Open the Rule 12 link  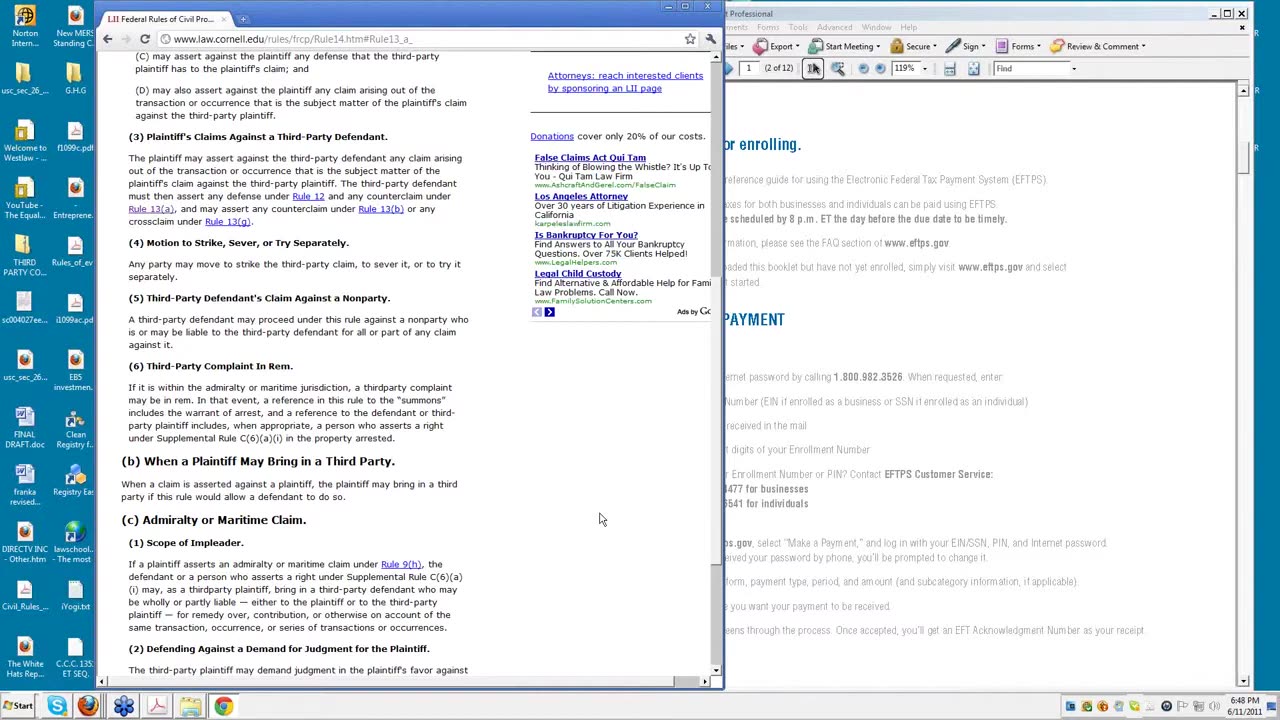pos(308,196)
